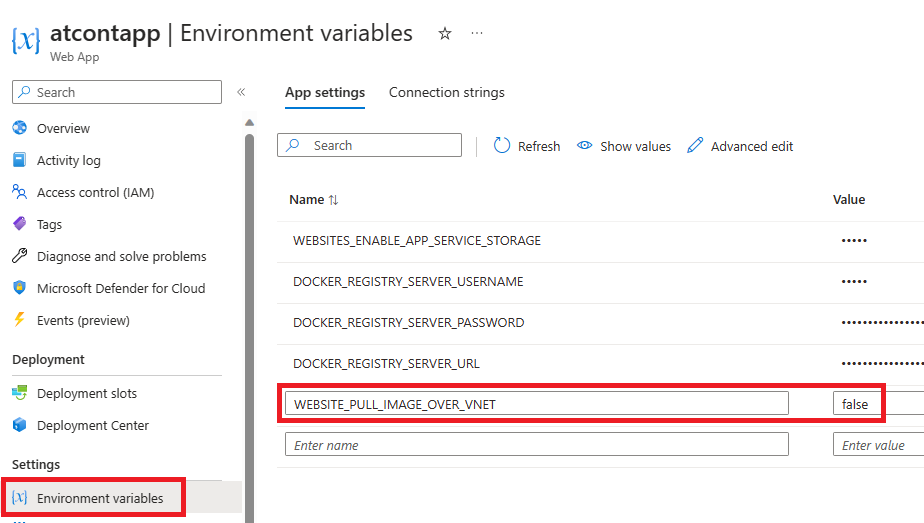The height and width of the screenshot is (523, 924).
Task: Reveal hidden value of DOCKER_REGISTRY_SERVER_URL
Action: point(882,364)
